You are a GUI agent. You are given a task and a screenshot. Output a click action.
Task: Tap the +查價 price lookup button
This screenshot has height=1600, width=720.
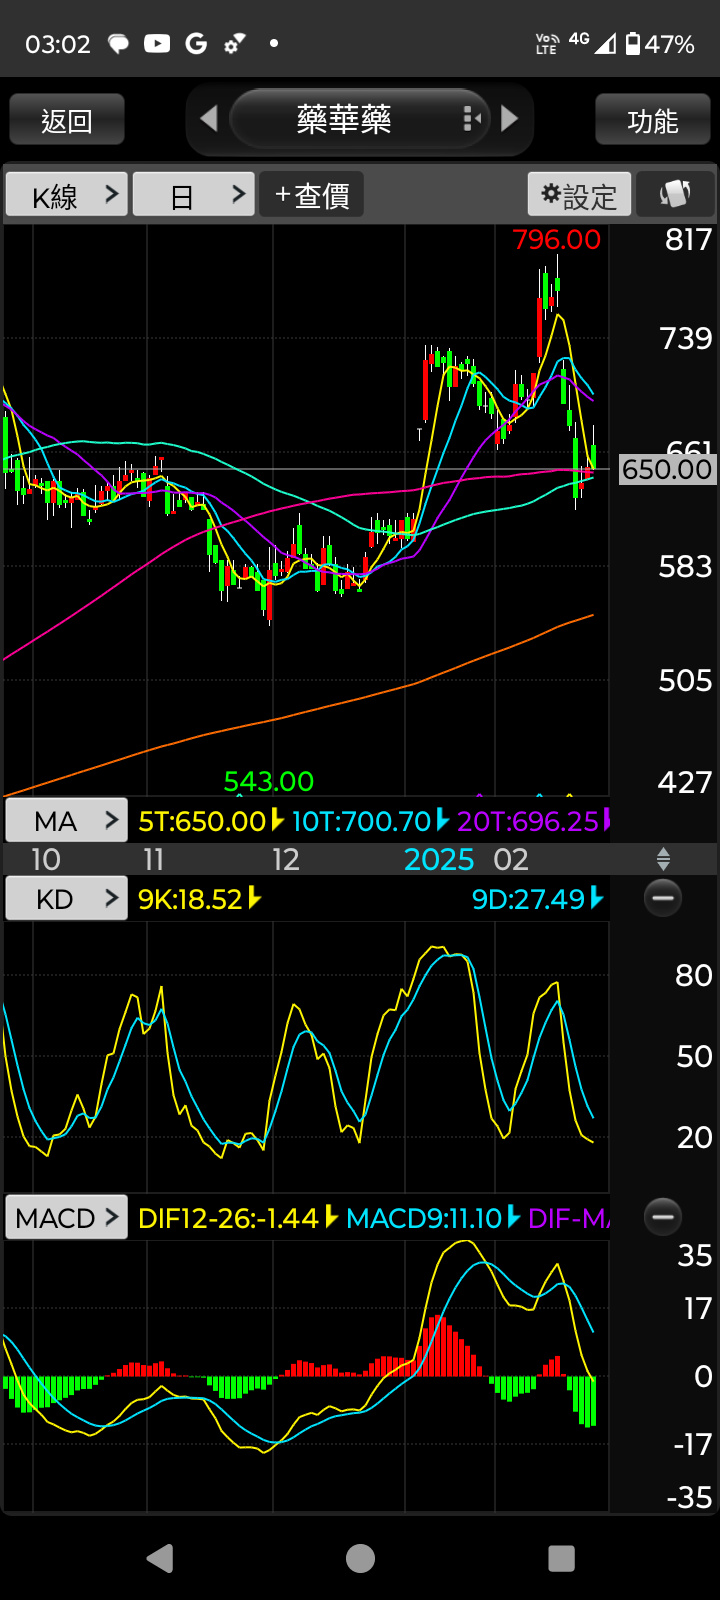[311, 195]
